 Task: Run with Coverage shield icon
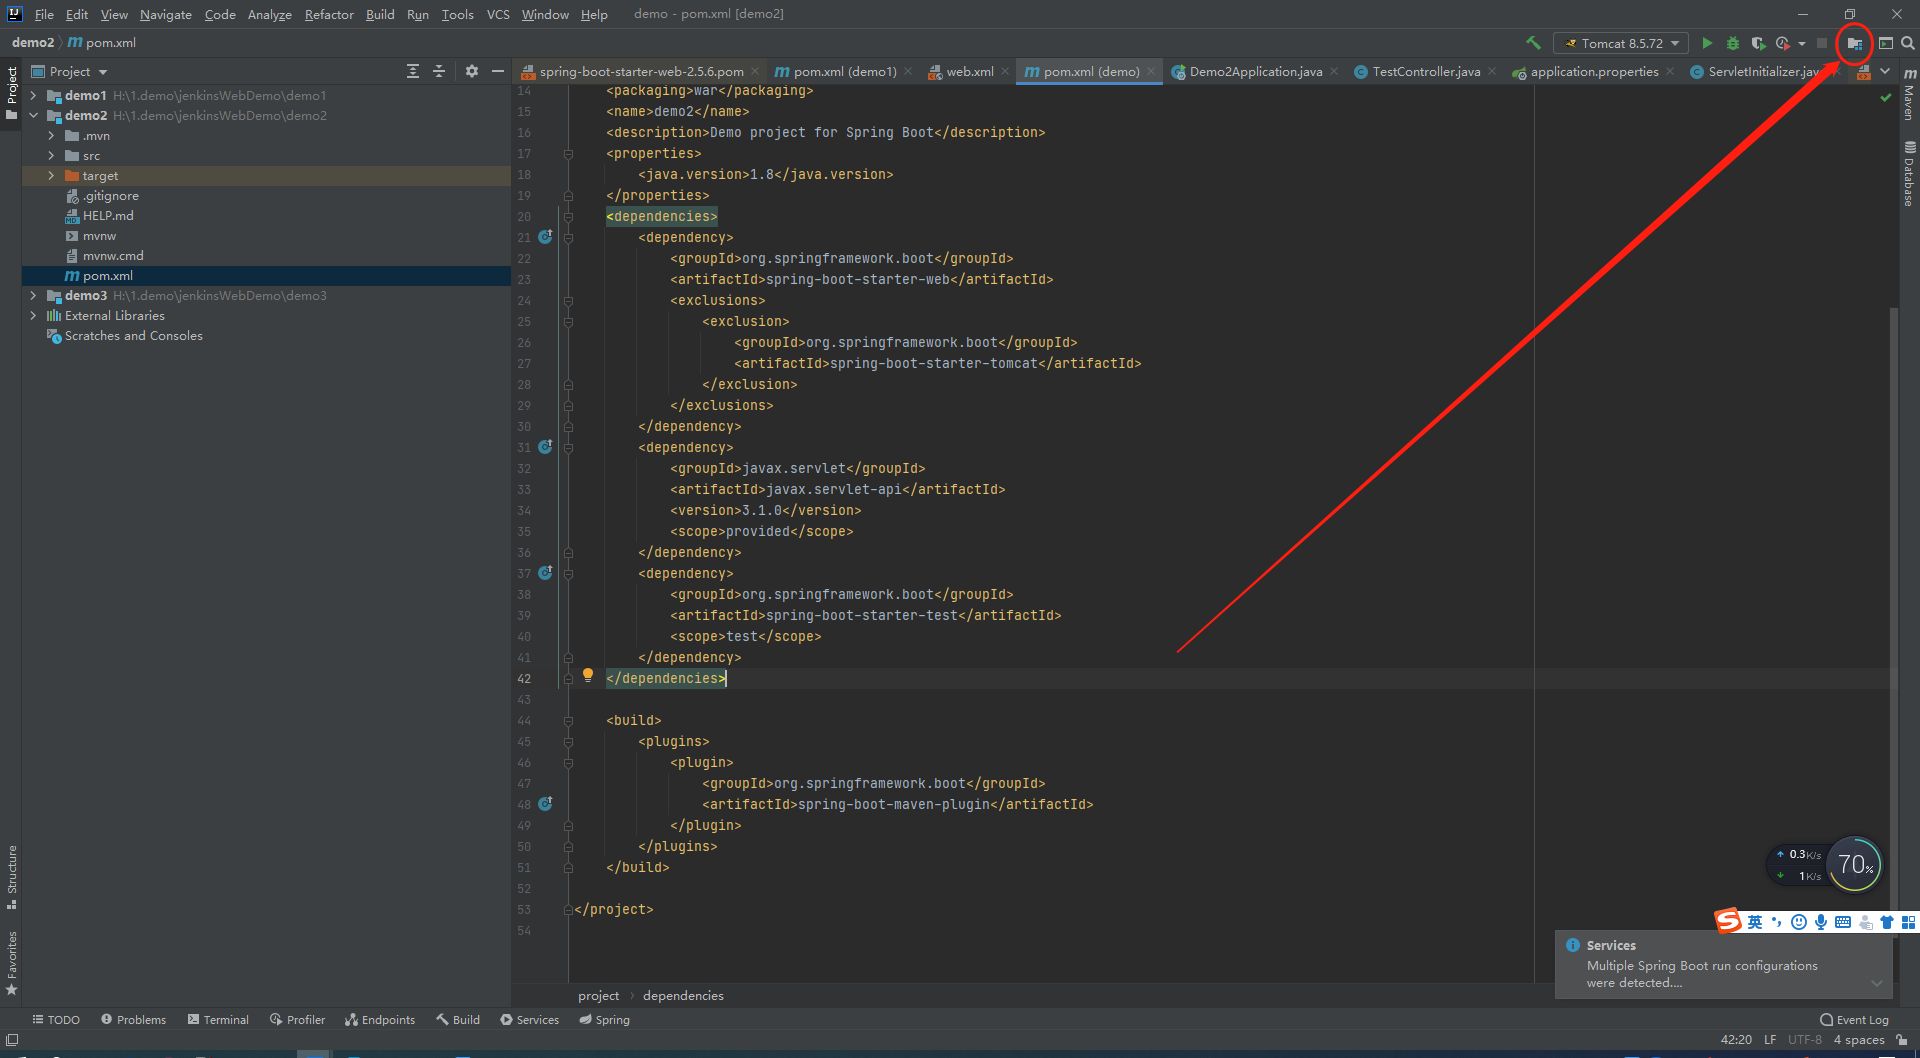tap(1757, 43)
